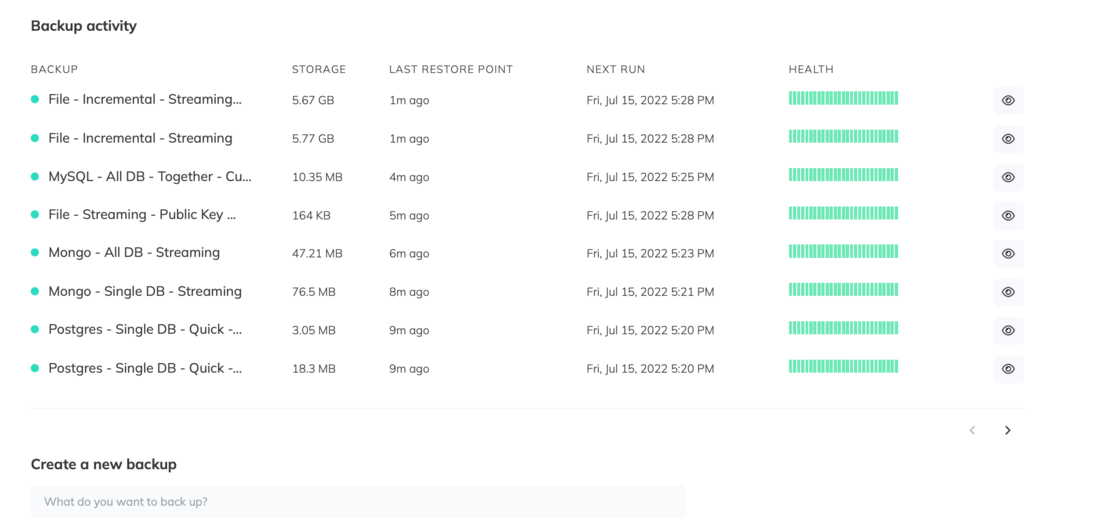Go to previous page of backup activity
Screen dimensions: 1120x523
click(972, 430)
